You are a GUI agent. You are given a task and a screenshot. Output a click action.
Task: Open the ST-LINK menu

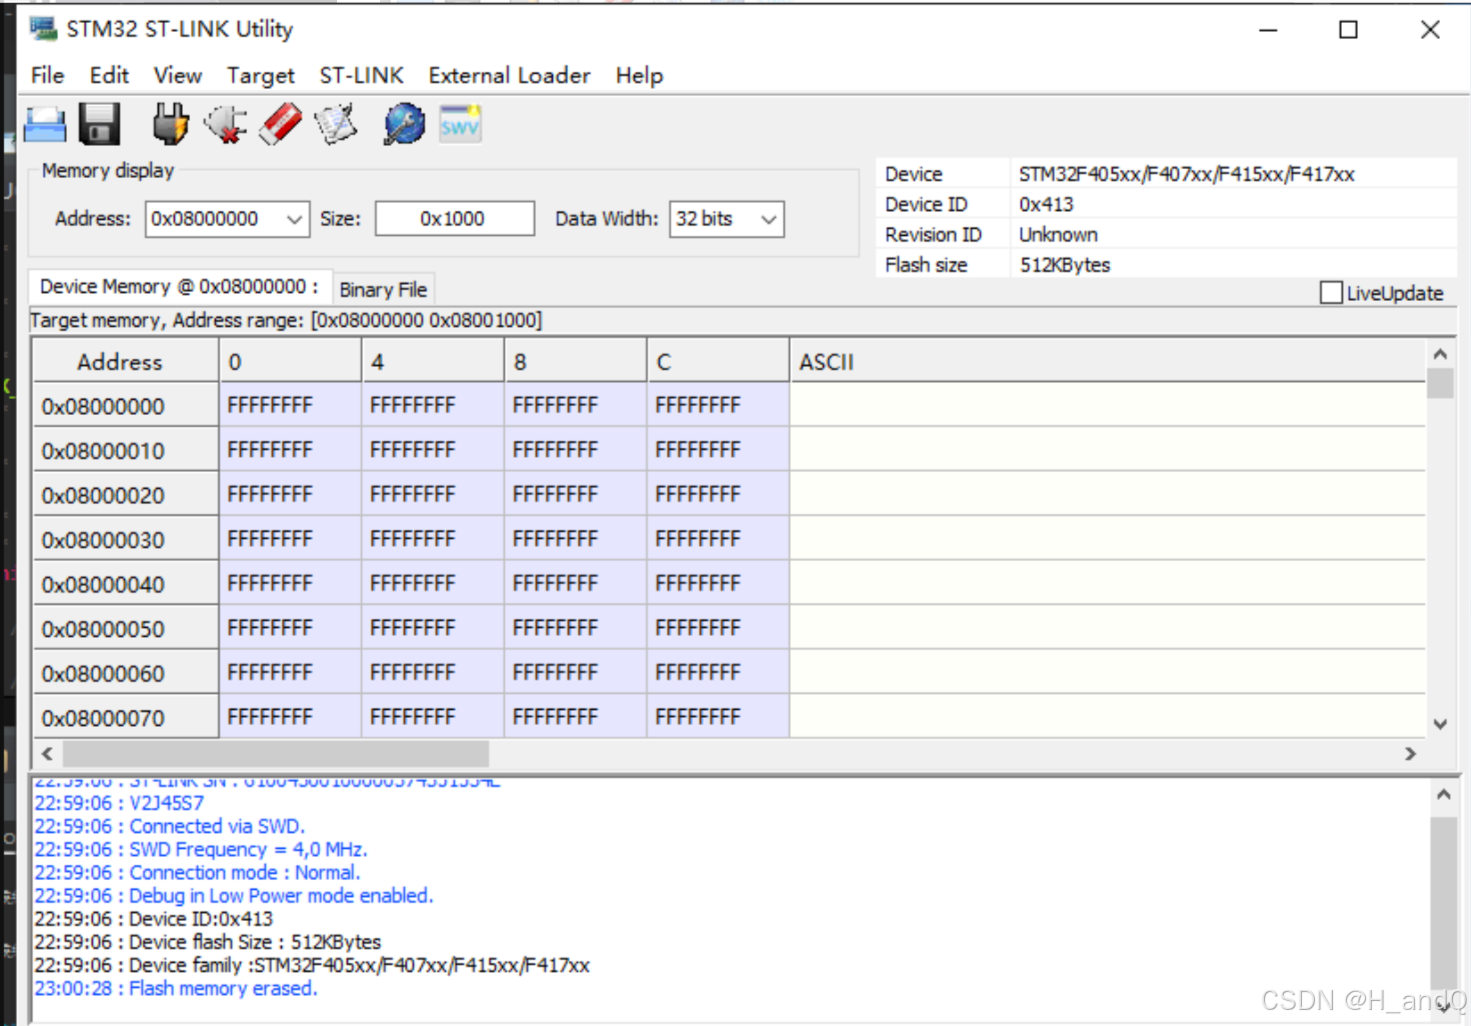tap(361, 76)
